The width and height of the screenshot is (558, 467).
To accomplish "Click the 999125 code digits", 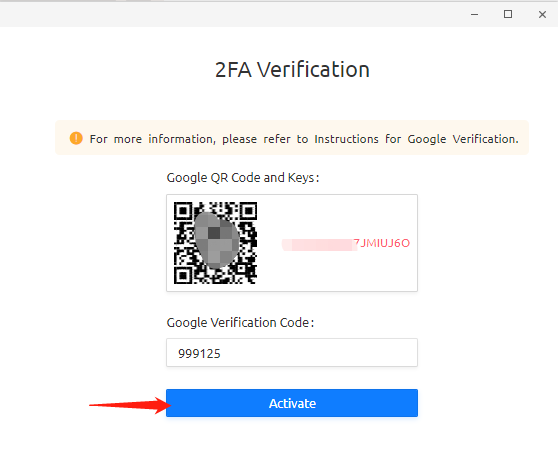I will [x=199, y=353].
